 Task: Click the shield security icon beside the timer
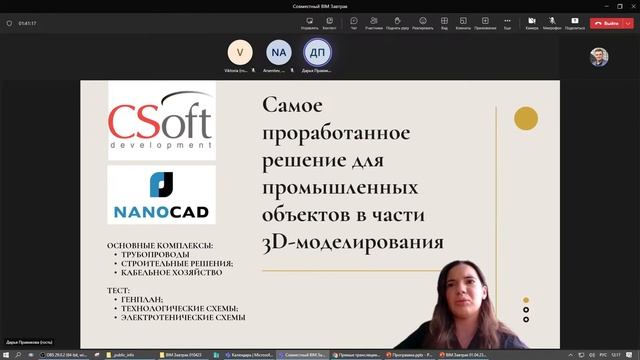[9, 24]
